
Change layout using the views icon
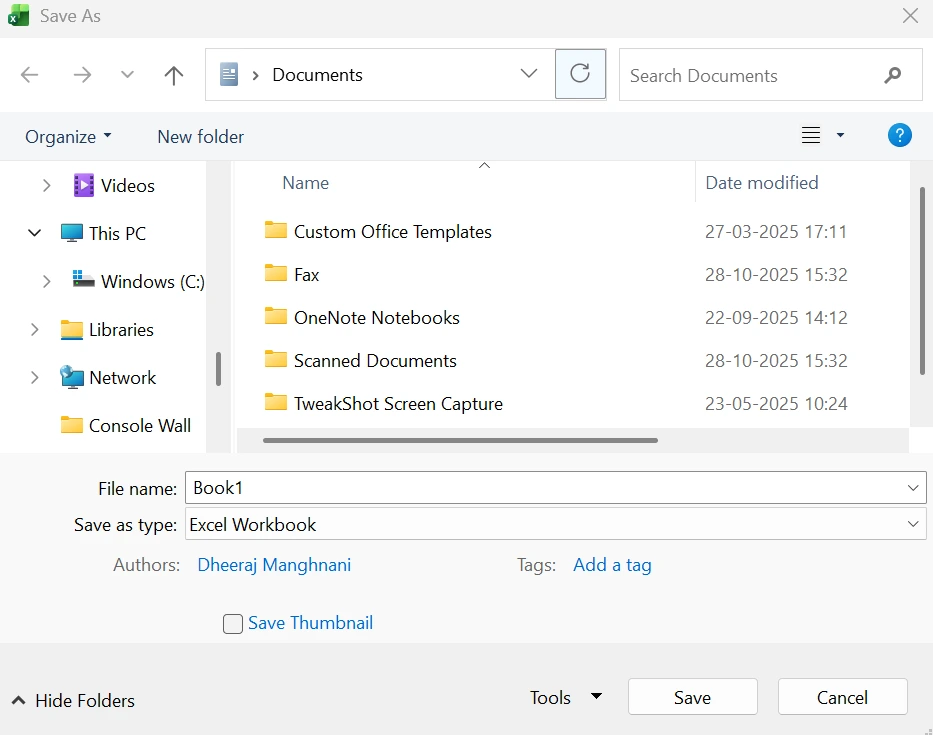(x=810, y=135)
